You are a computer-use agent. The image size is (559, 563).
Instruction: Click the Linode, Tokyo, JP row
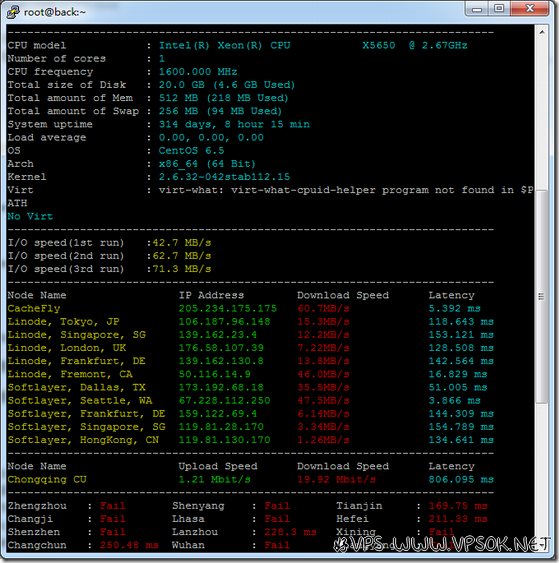(x=250, y=321)
